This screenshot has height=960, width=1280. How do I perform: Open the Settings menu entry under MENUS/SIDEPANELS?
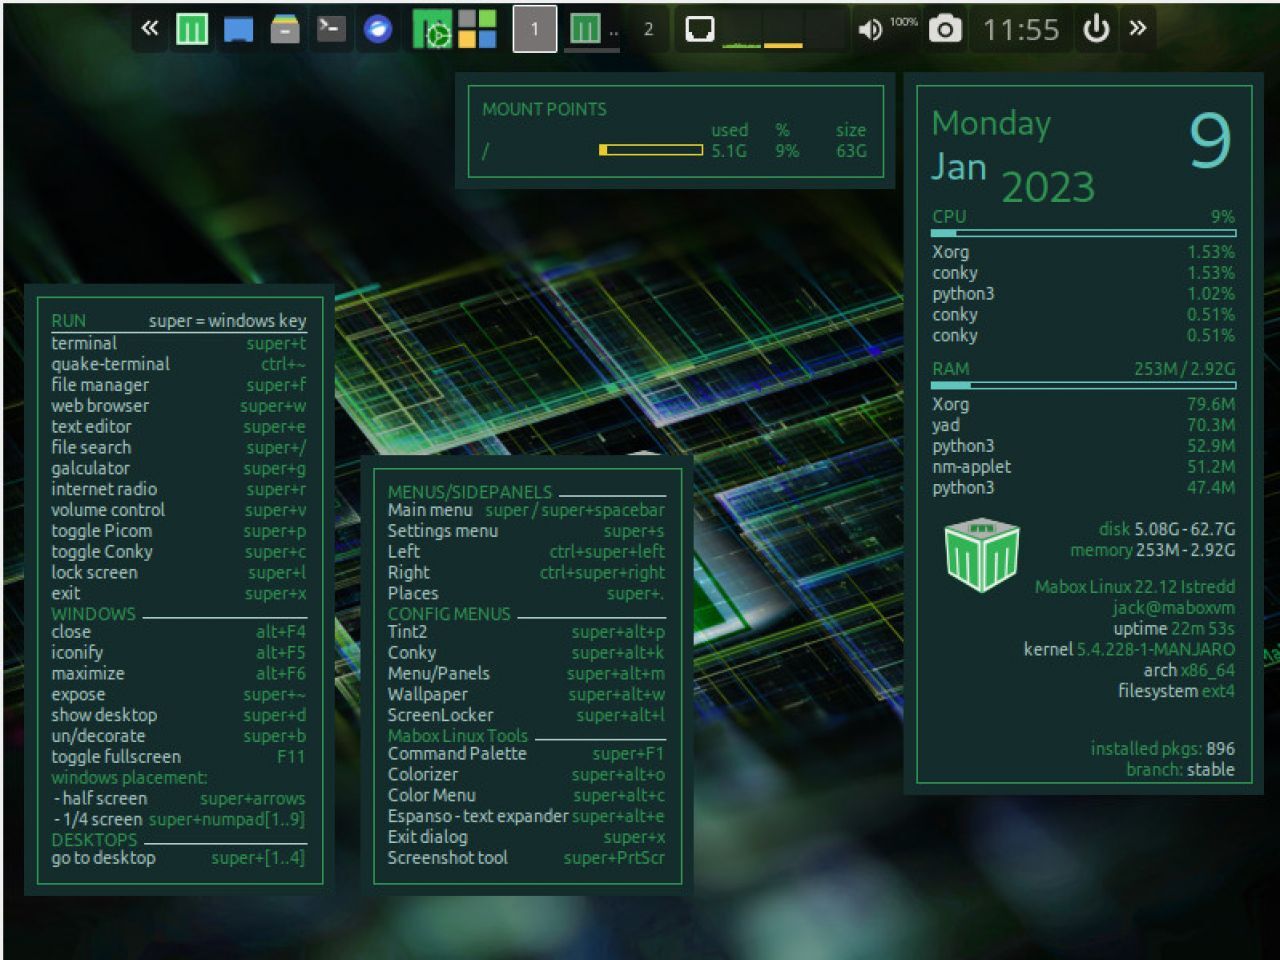[443, 530]
